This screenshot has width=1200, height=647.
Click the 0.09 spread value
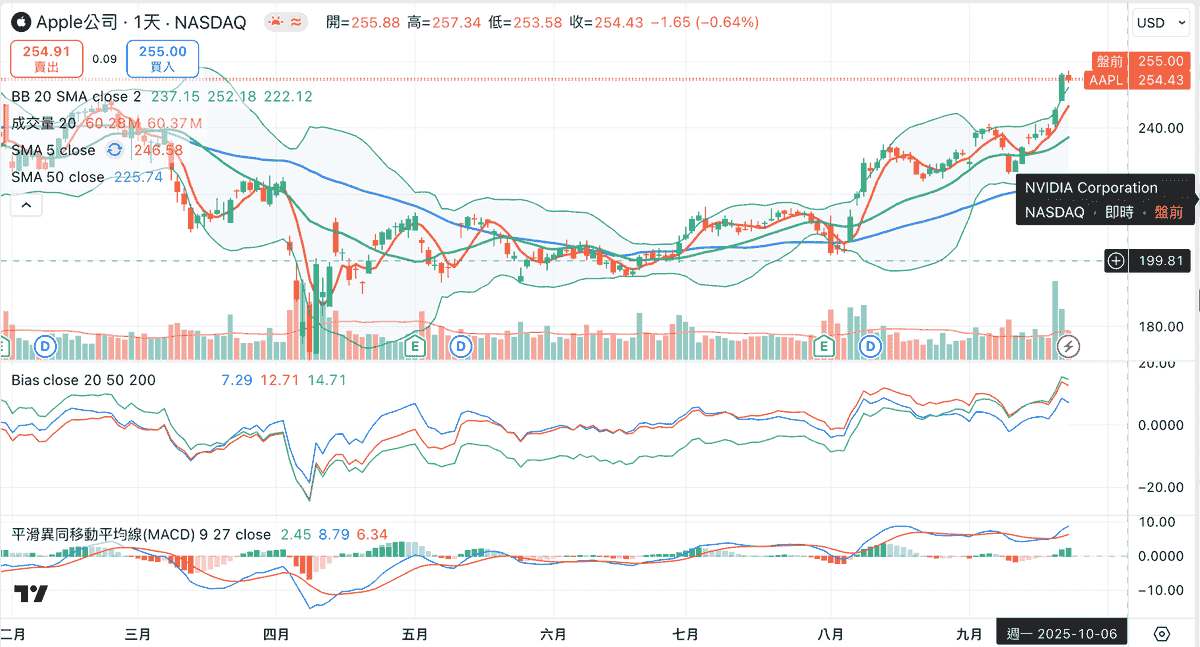tap(104, 58)
